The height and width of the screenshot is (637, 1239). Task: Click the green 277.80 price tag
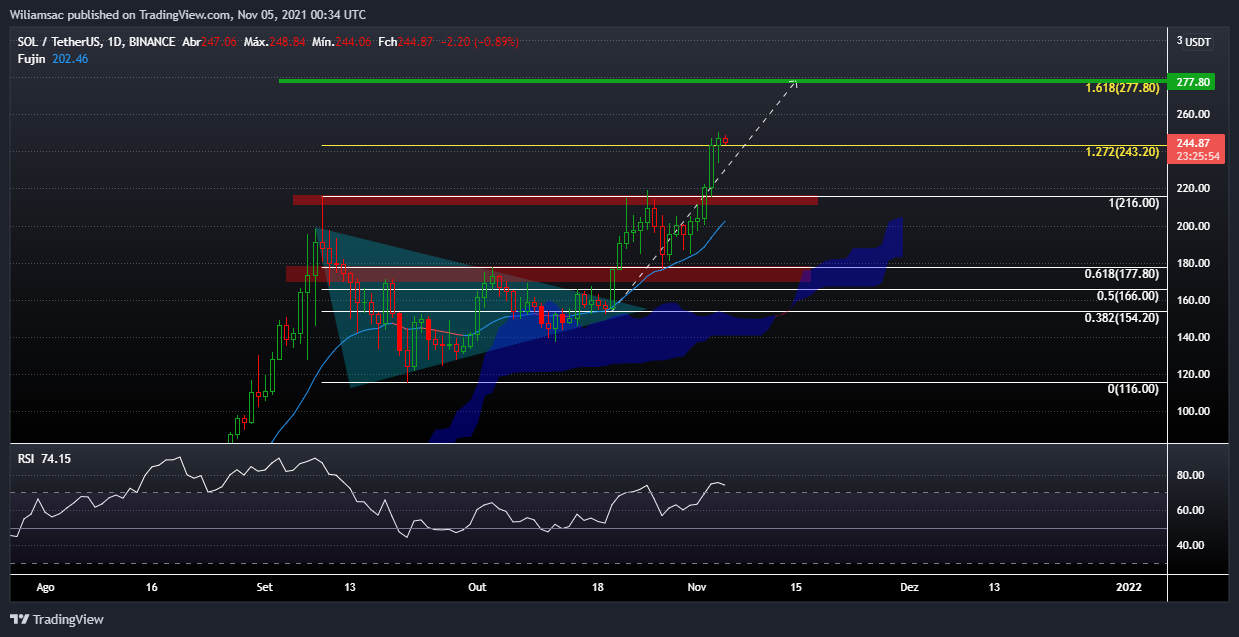pyautogui.click(x=1193, y=81)
